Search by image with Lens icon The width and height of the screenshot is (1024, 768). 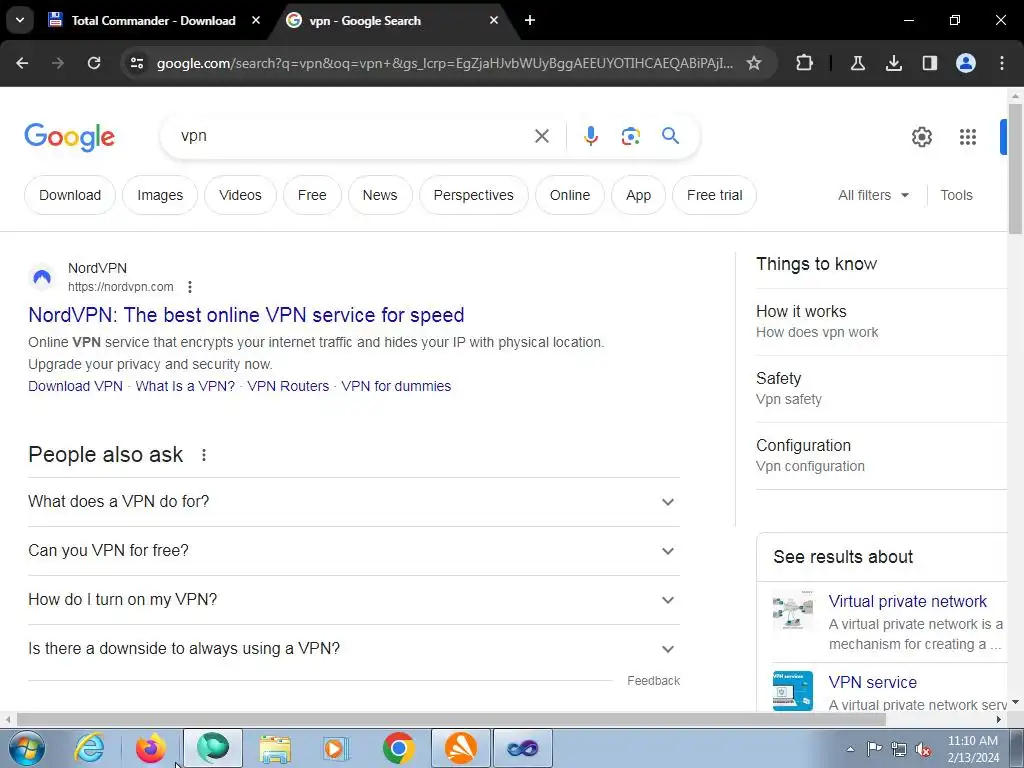coord(630,136)
